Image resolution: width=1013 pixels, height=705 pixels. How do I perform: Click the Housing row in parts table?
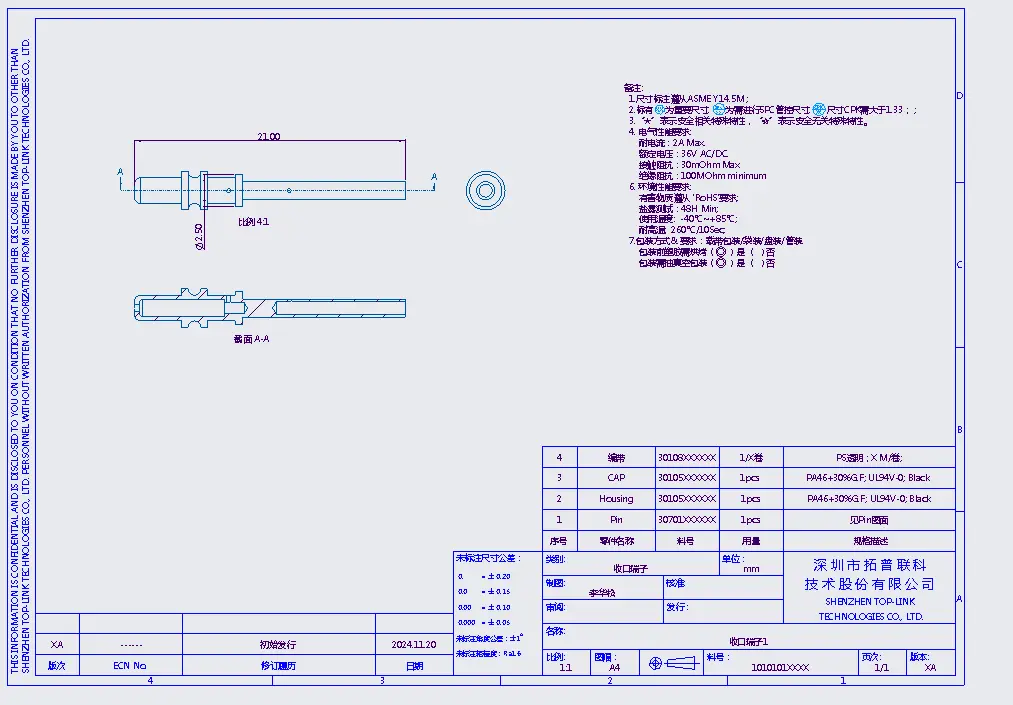tap(616, 498)
